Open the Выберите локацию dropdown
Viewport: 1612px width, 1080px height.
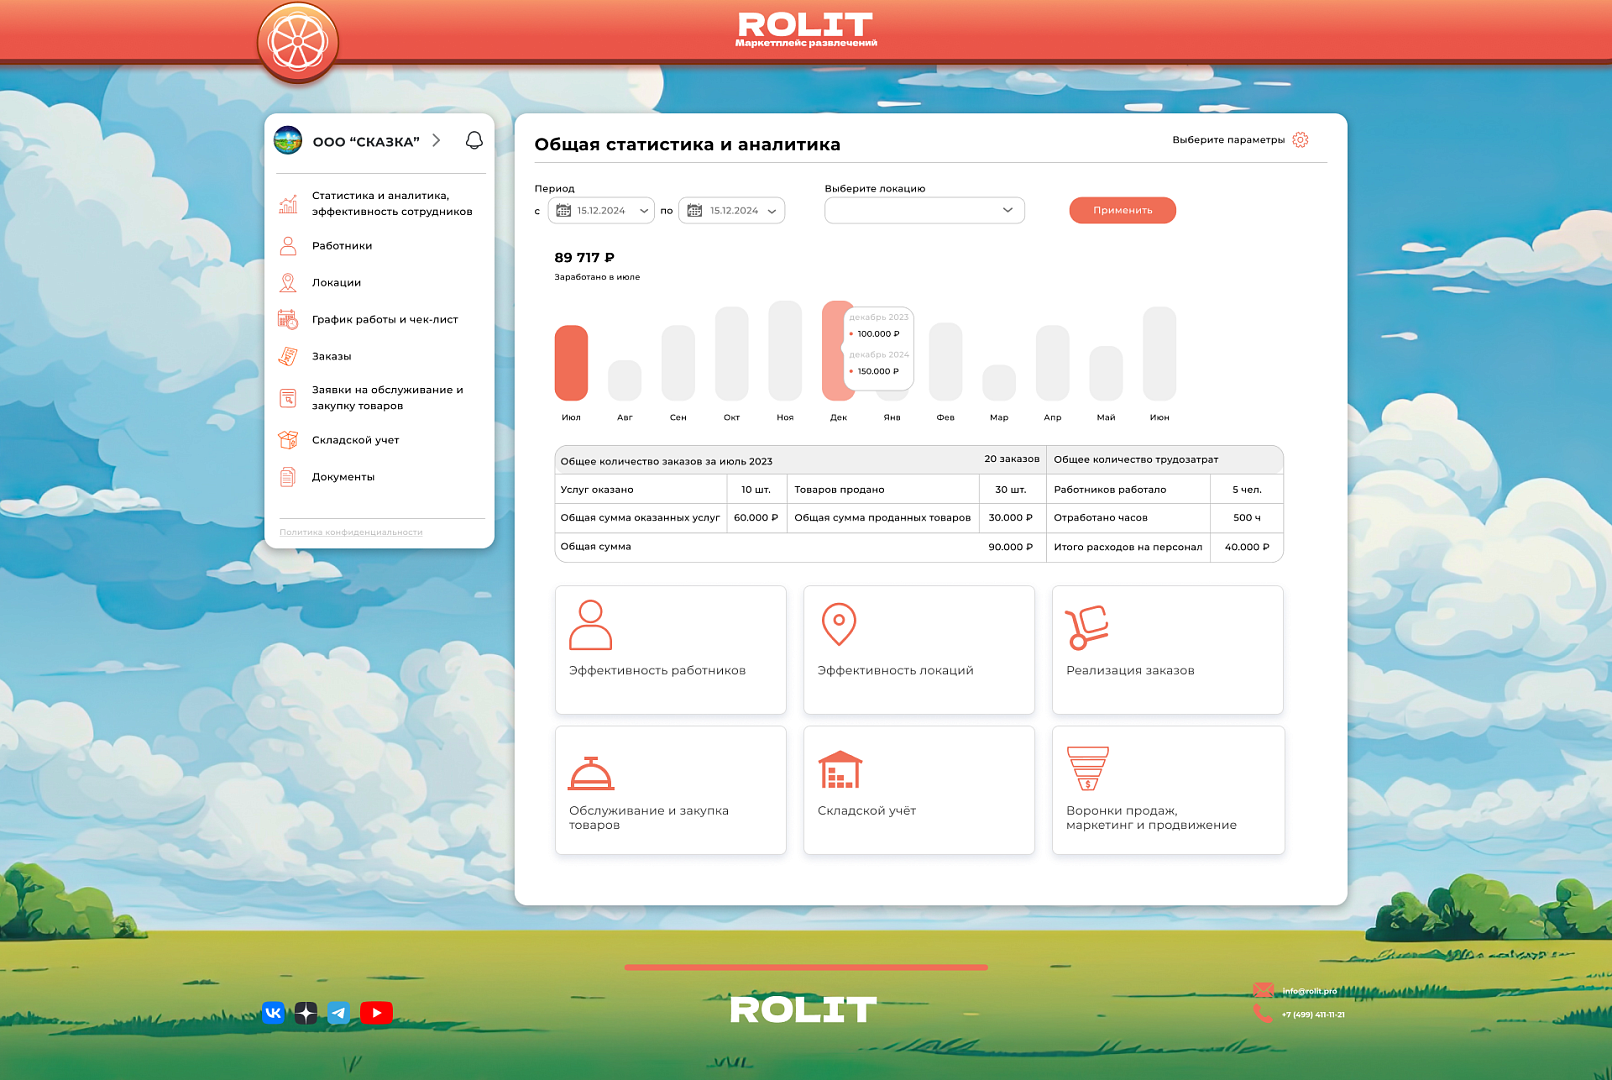tap(924, 210)
